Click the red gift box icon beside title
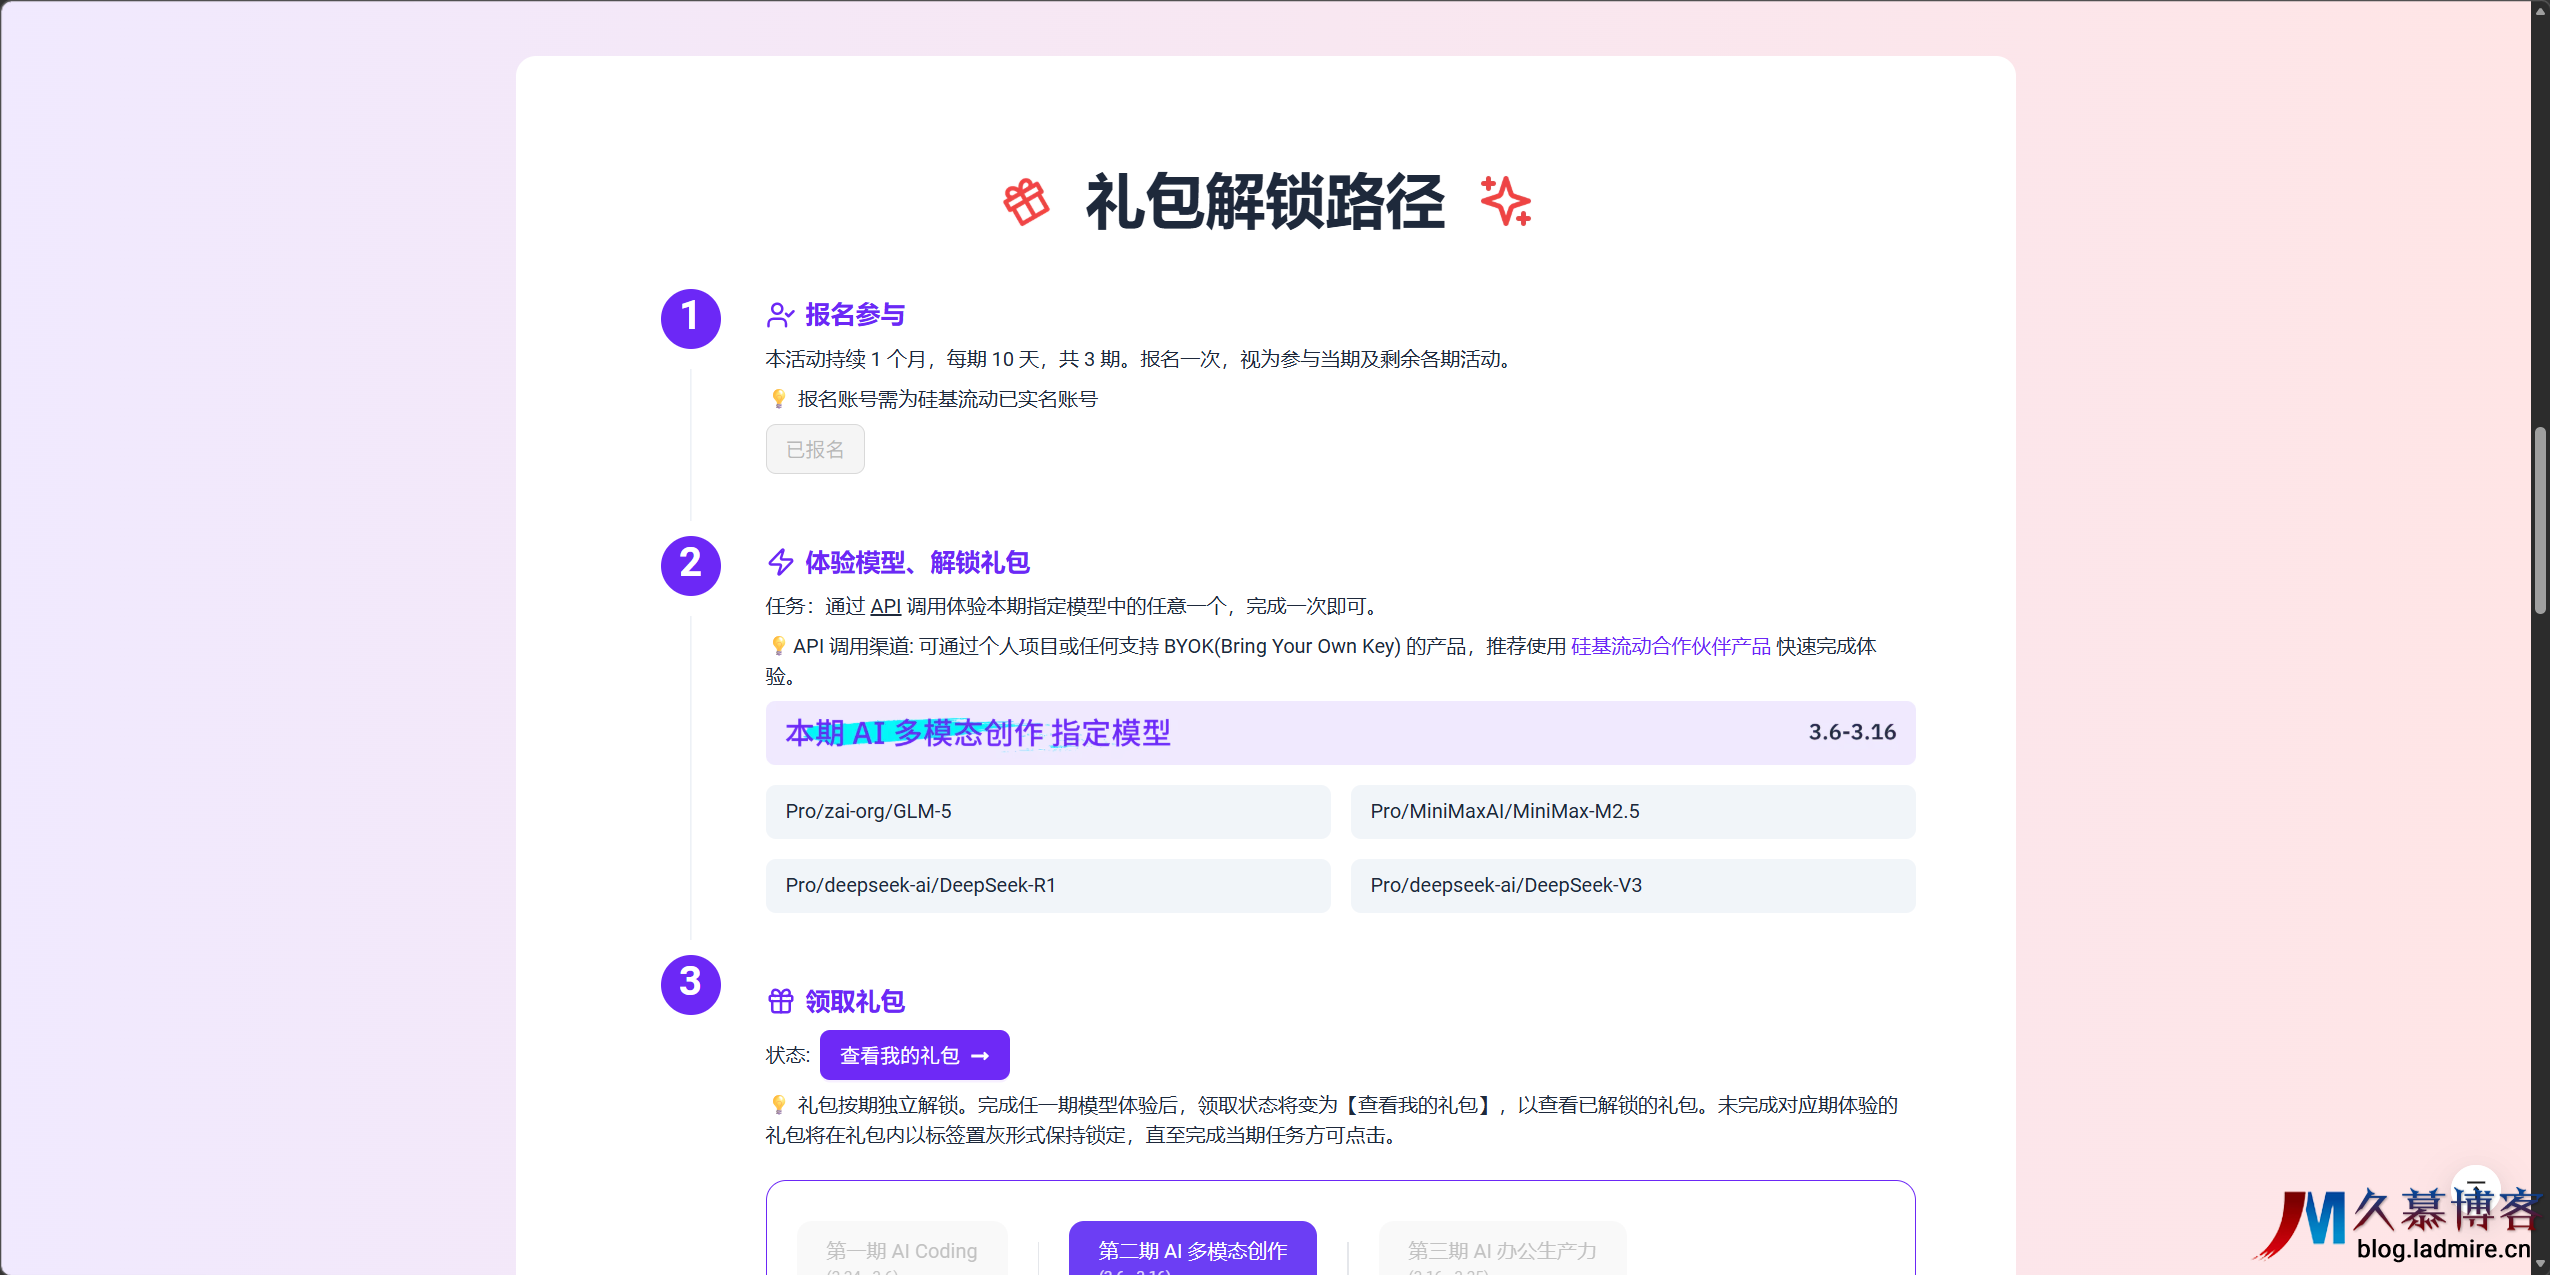 point(1026,203)
